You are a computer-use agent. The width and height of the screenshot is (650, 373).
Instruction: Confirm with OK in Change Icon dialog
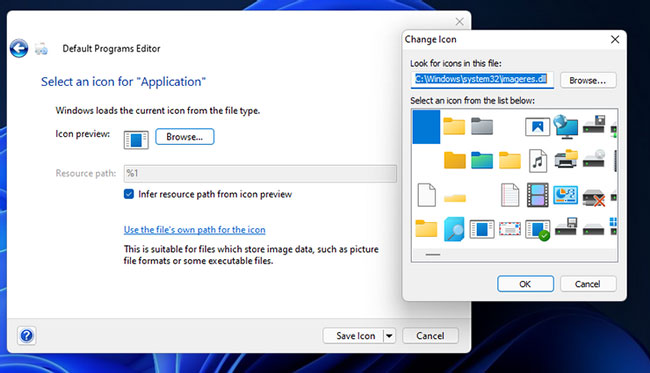pyautogui.click(x=525, y=284)
